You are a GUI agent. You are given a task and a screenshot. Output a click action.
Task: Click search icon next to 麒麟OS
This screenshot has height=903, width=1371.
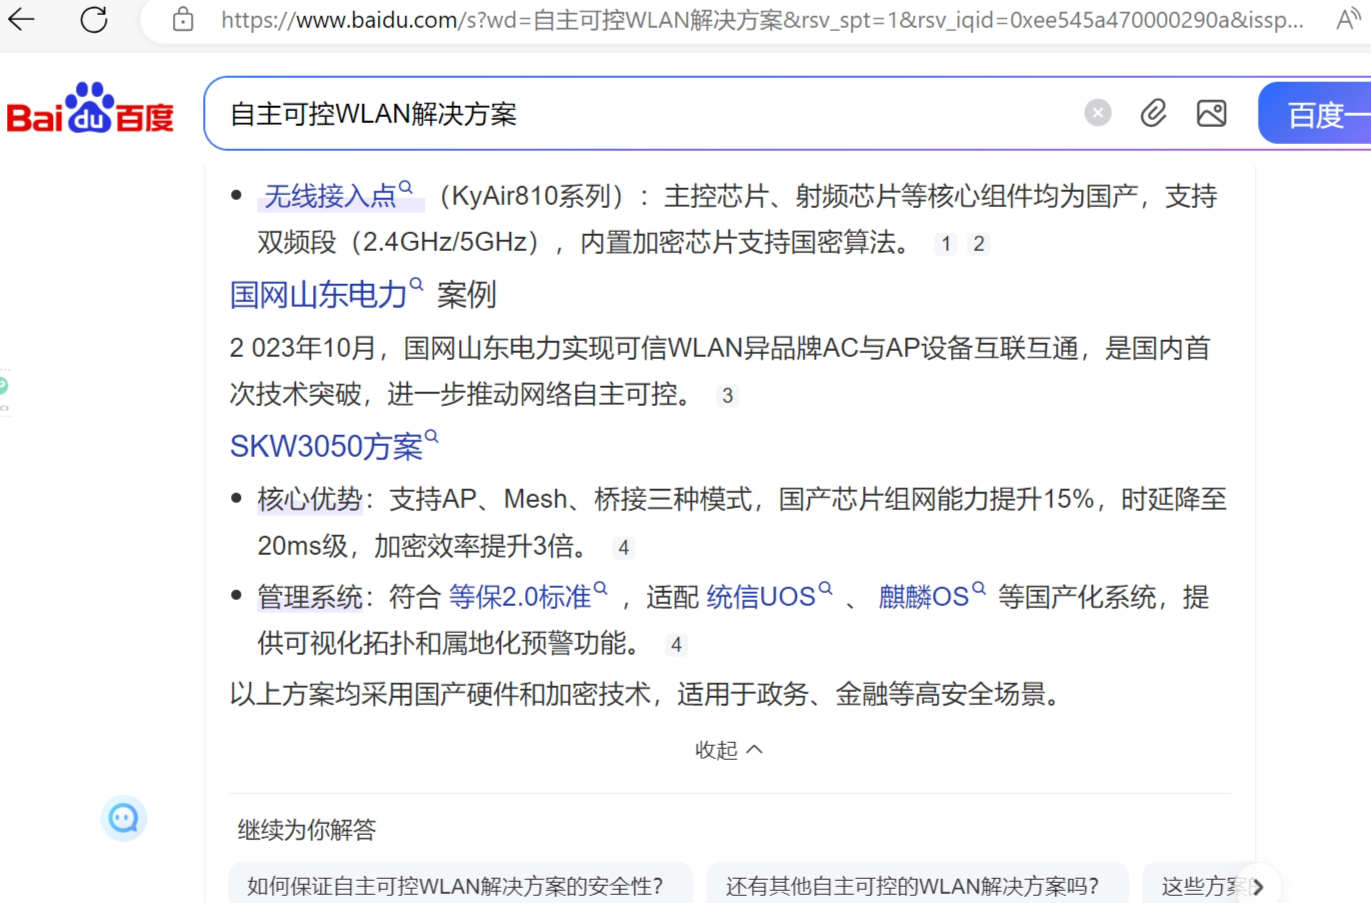979,588
